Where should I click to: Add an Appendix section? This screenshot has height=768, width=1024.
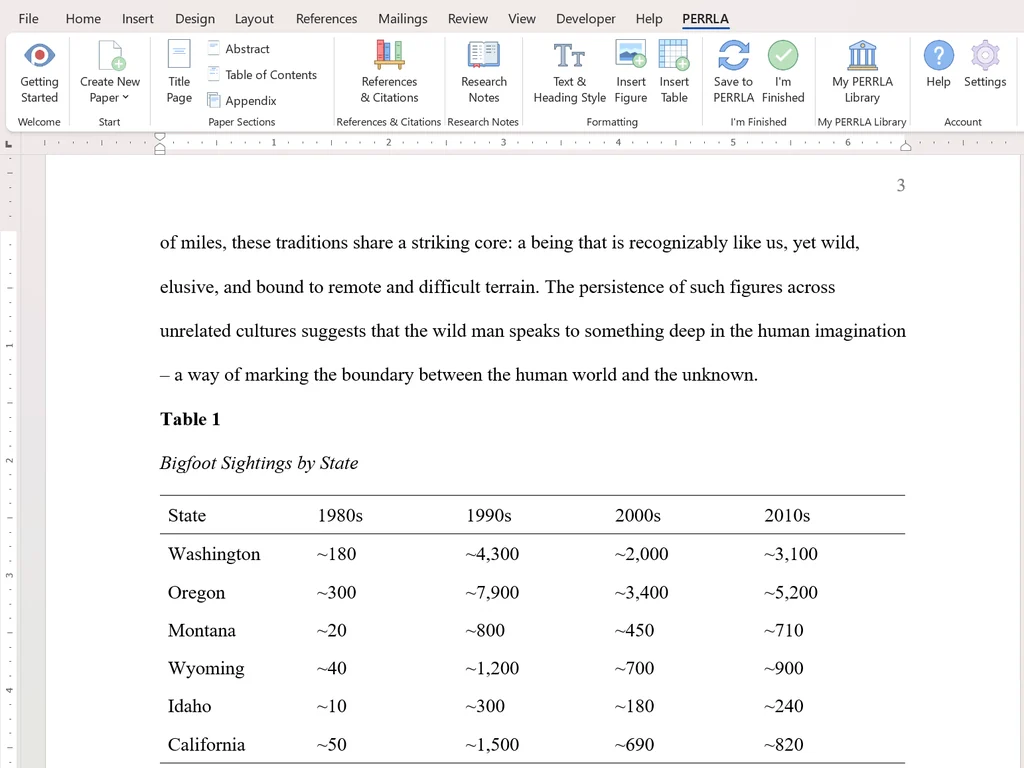pos(242,101)
